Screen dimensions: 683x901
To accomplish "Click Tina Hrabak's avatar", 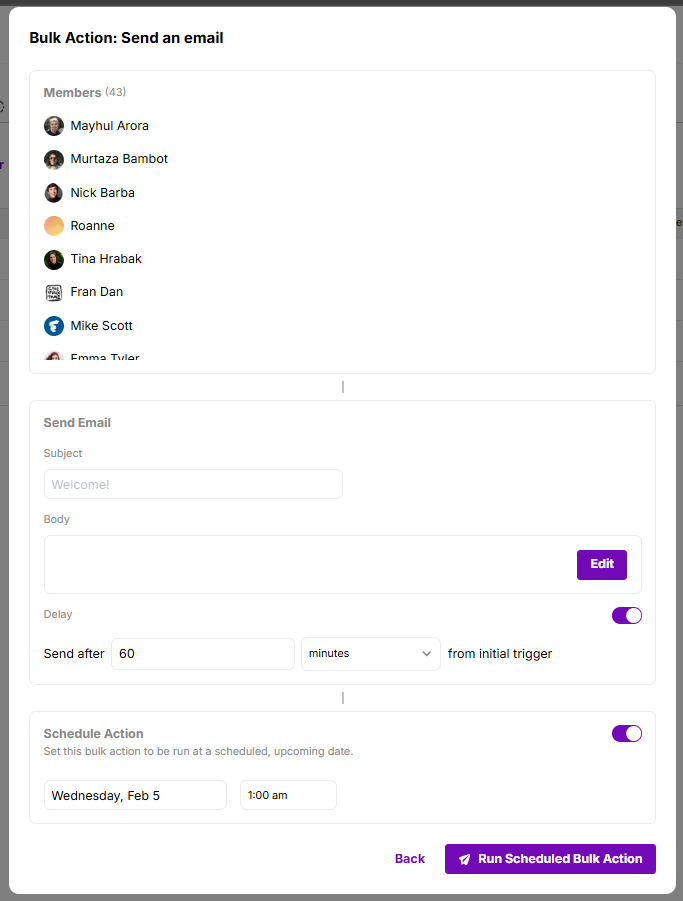I will [x=54, y=259].
